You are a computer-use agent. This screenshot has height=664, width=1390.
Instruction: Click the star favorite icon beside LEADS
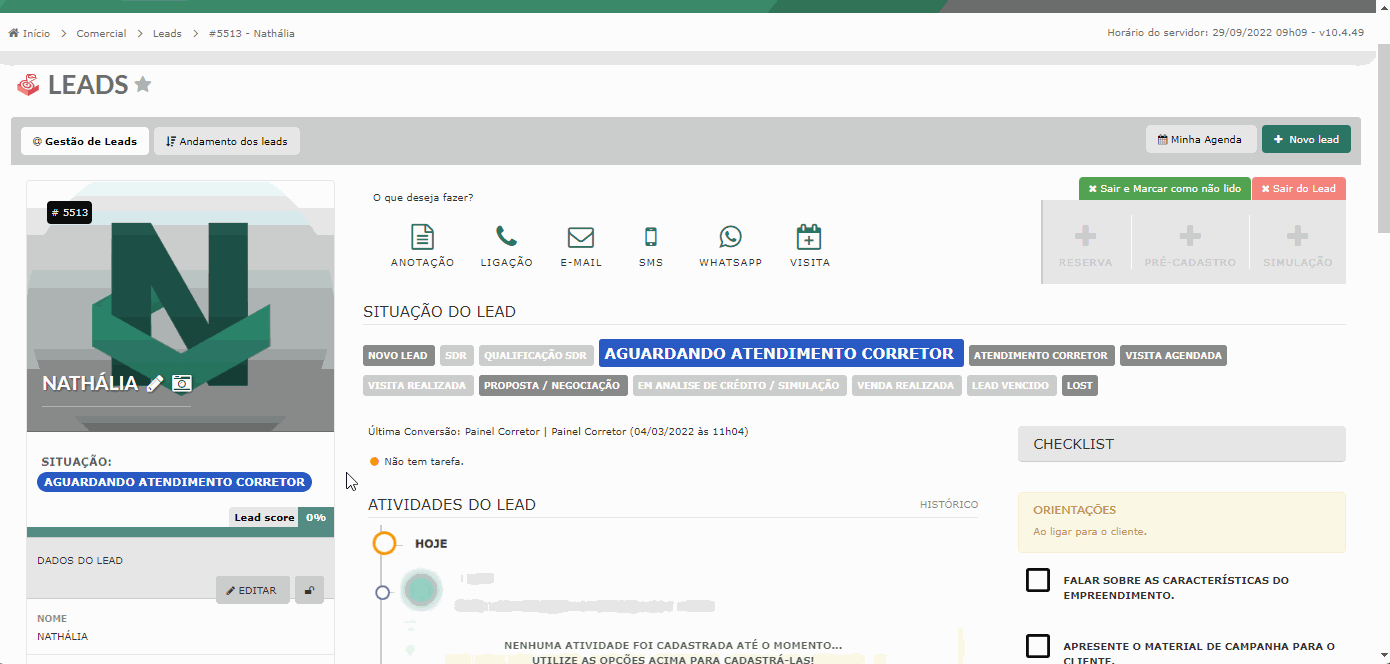[143, 85]
